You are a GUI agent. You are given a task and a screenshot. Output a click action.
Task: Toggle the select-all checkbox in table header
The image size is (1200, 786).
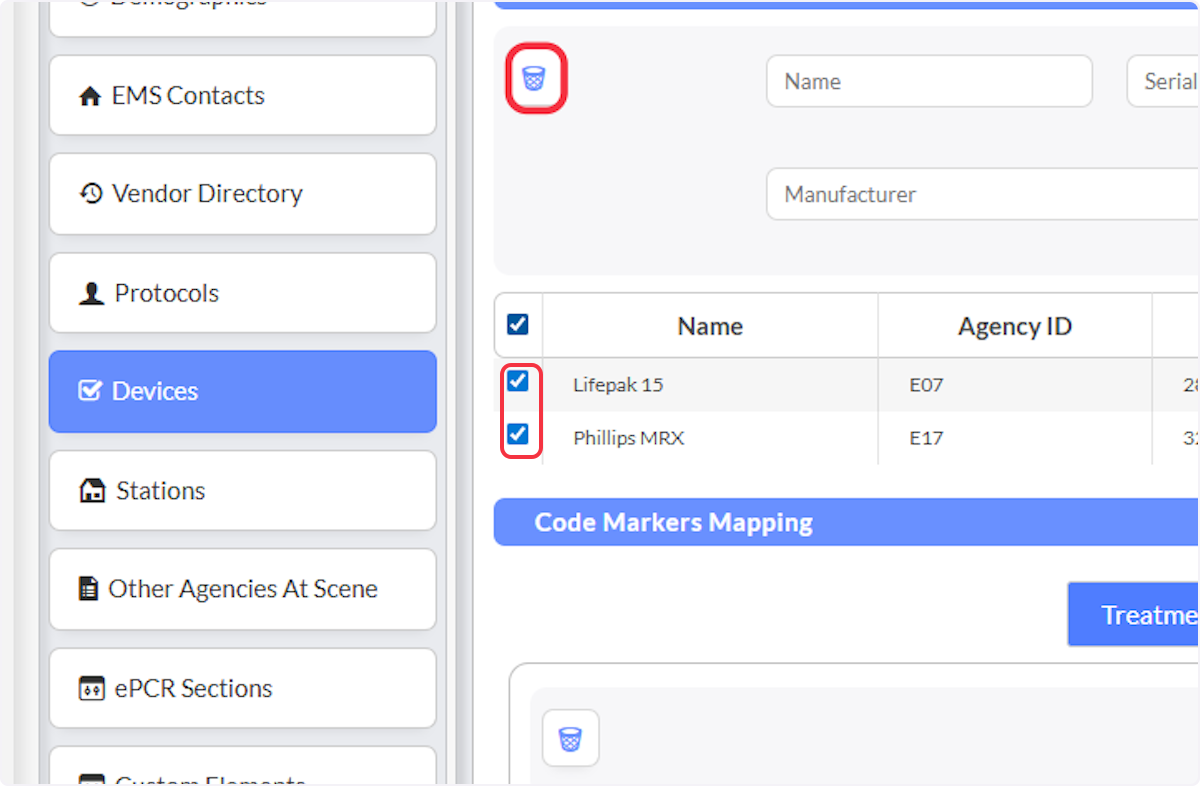(x=518, y=324)
